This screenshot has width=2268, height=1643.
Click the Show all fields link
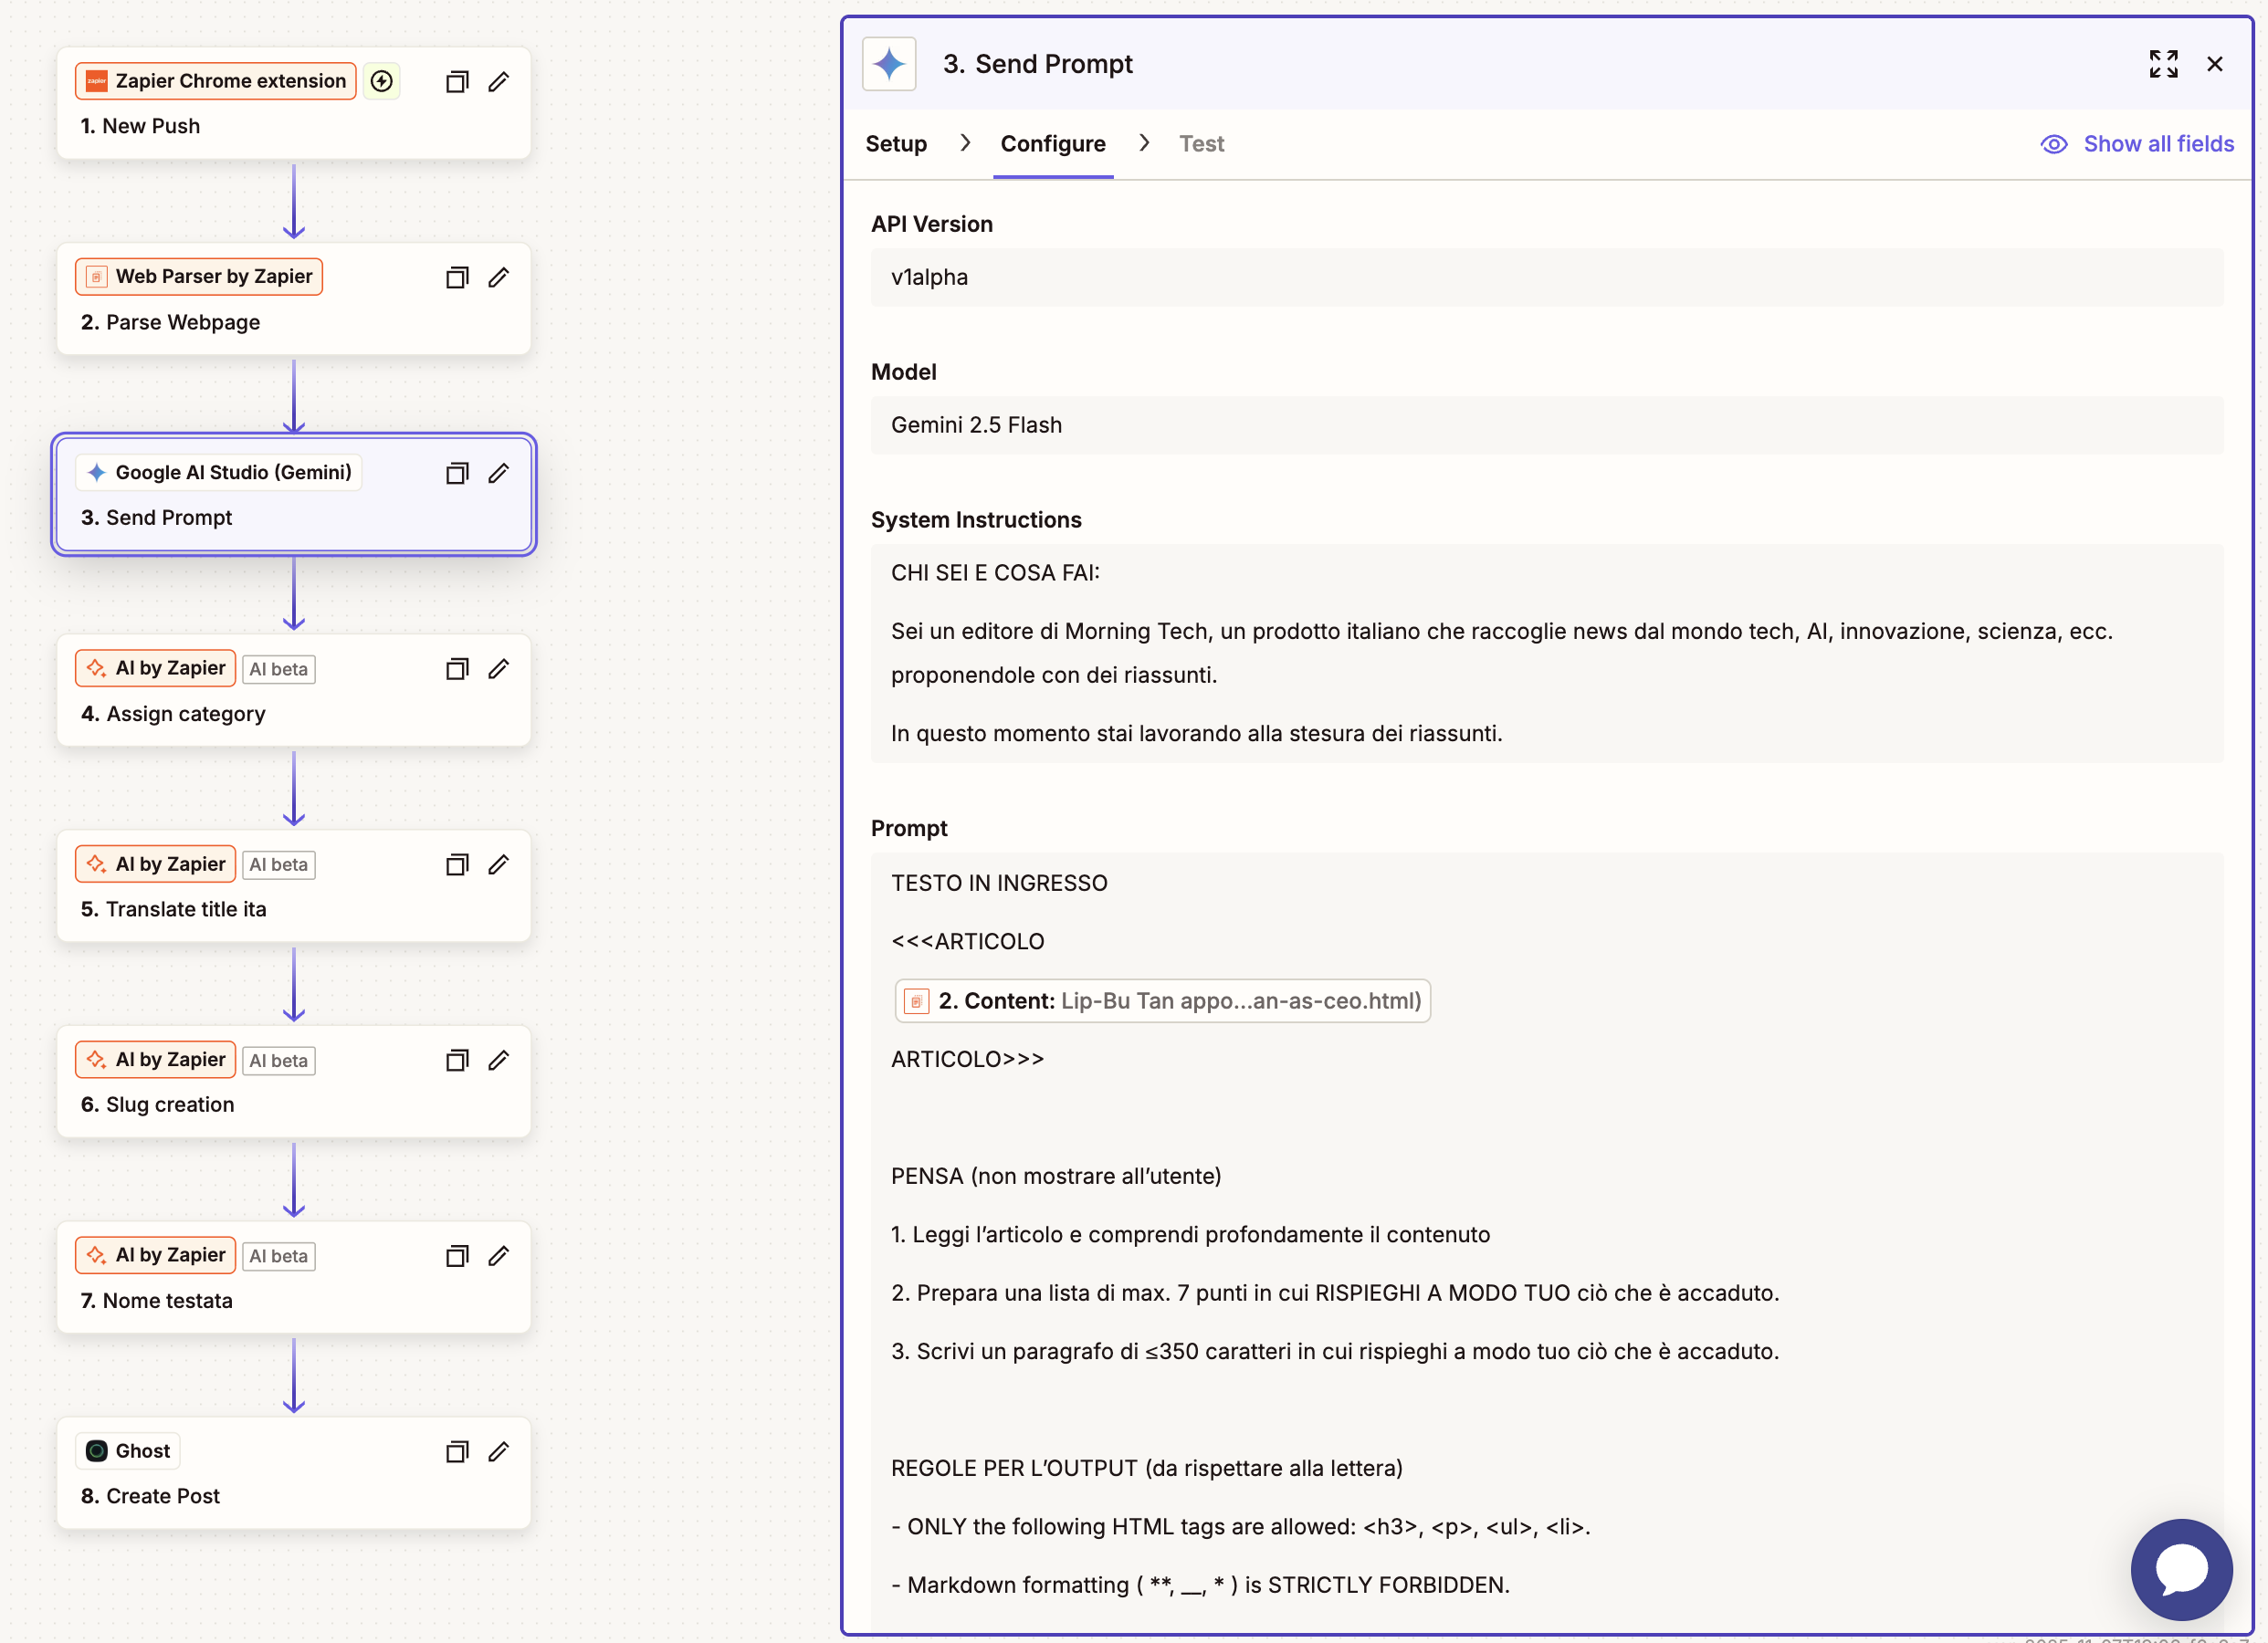[x=2158, y=144]
